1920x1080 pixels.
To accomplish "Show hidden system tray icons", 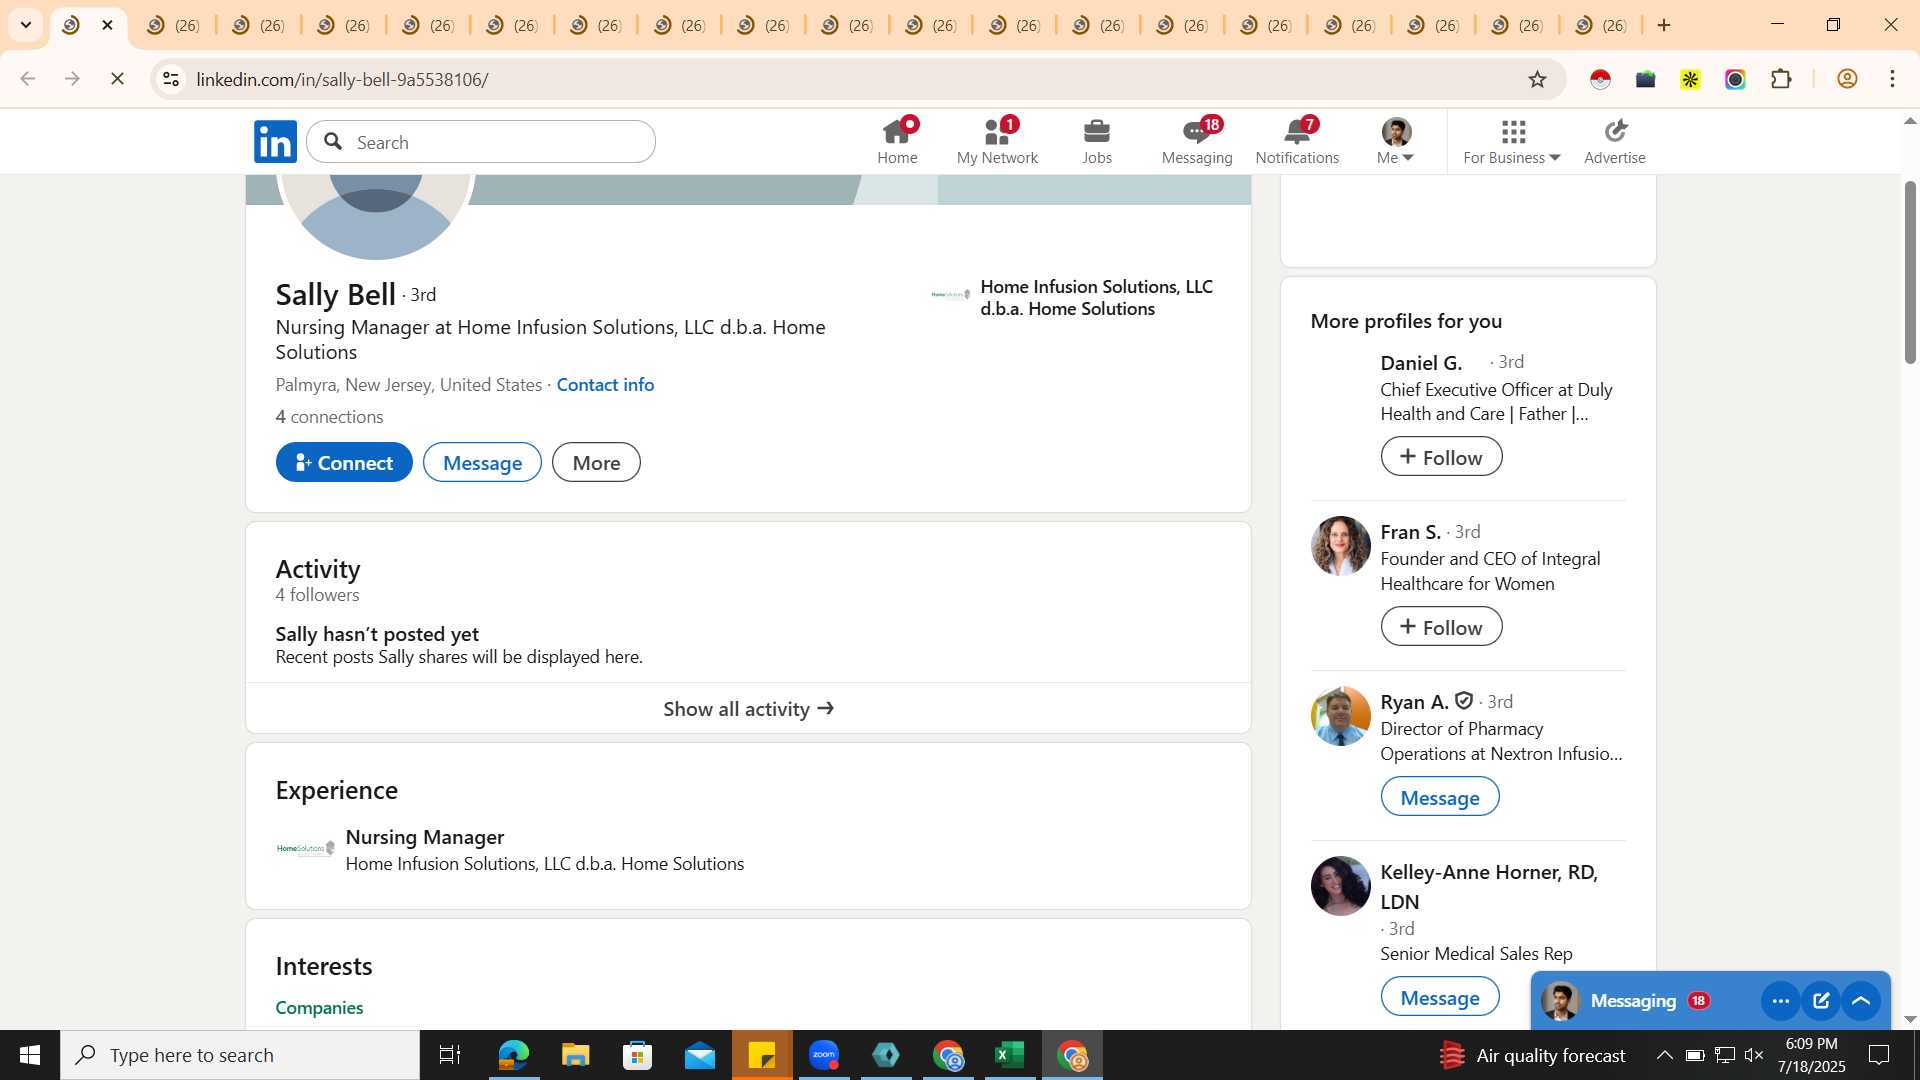I will point(1664,1055).
